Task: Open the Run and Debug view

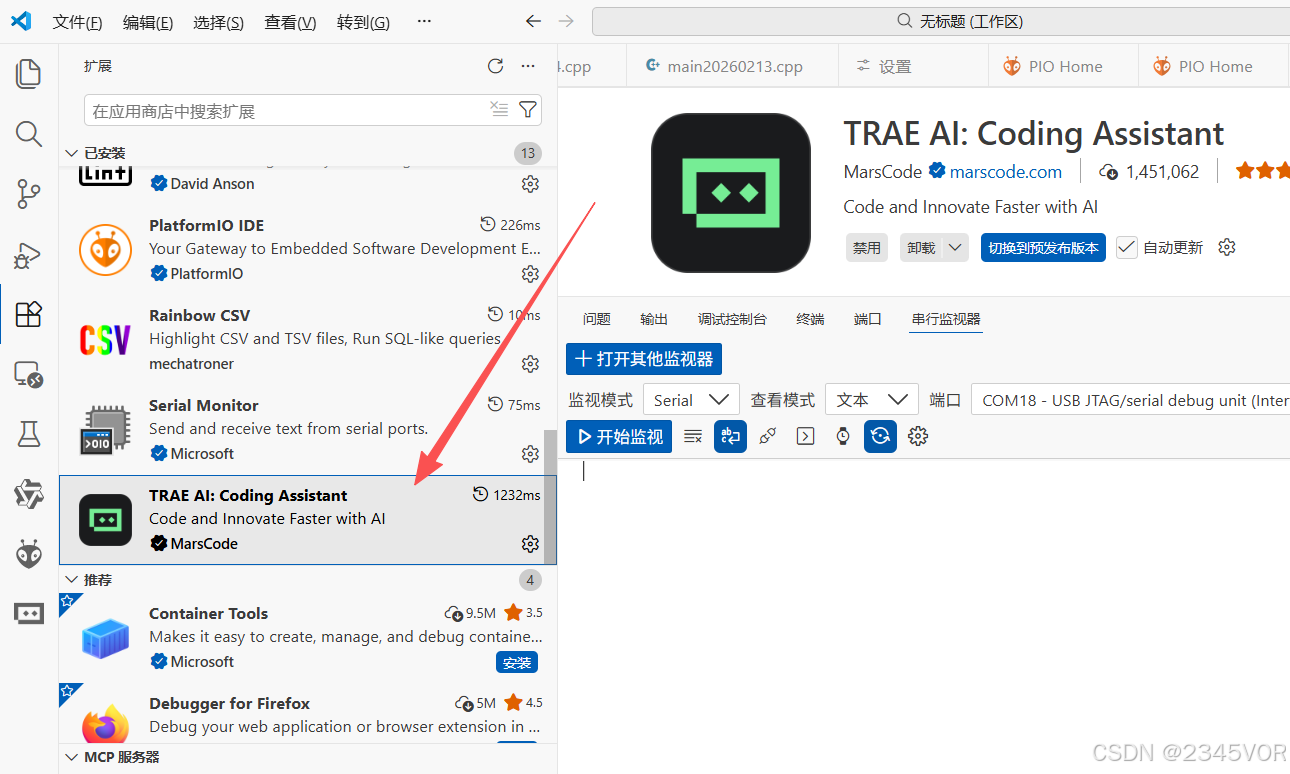Action: coord(29,255)
